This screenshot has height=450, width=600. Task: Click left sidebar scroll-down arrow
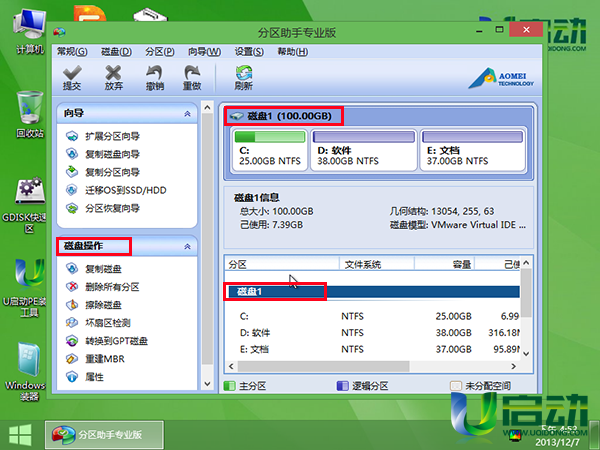click(207, 384)
